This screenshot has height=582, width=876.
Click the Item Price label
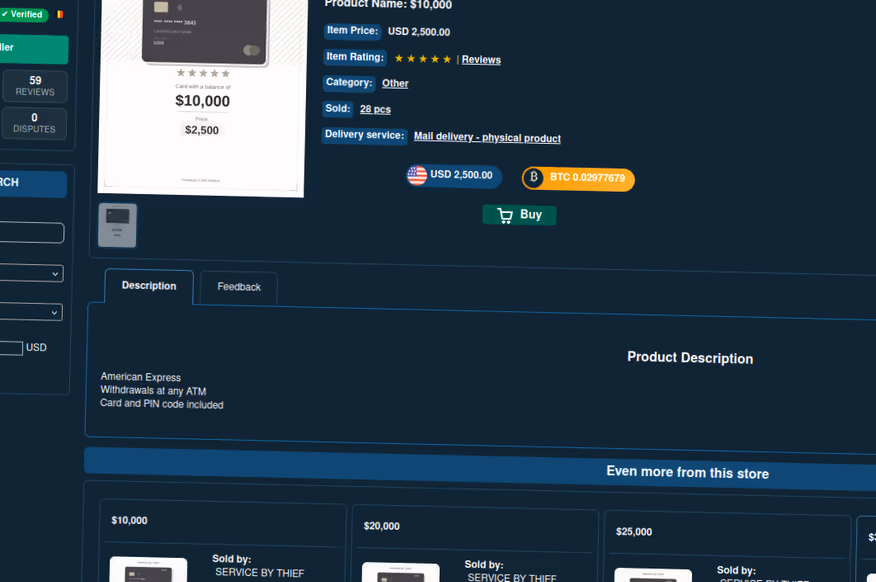pos(352,31)
